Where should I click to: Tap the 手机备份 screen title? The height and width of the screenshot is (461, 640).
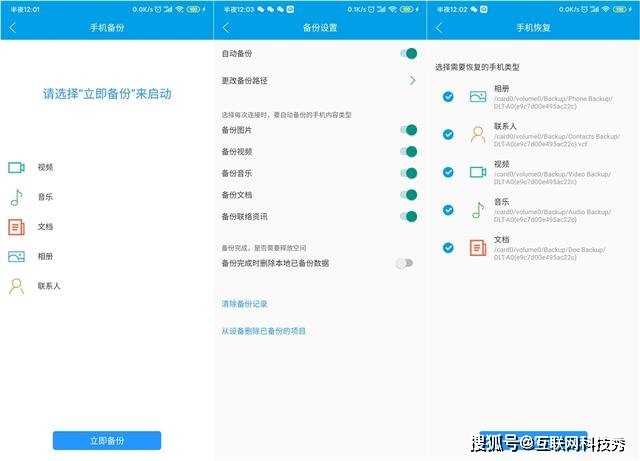coord(107,28)
